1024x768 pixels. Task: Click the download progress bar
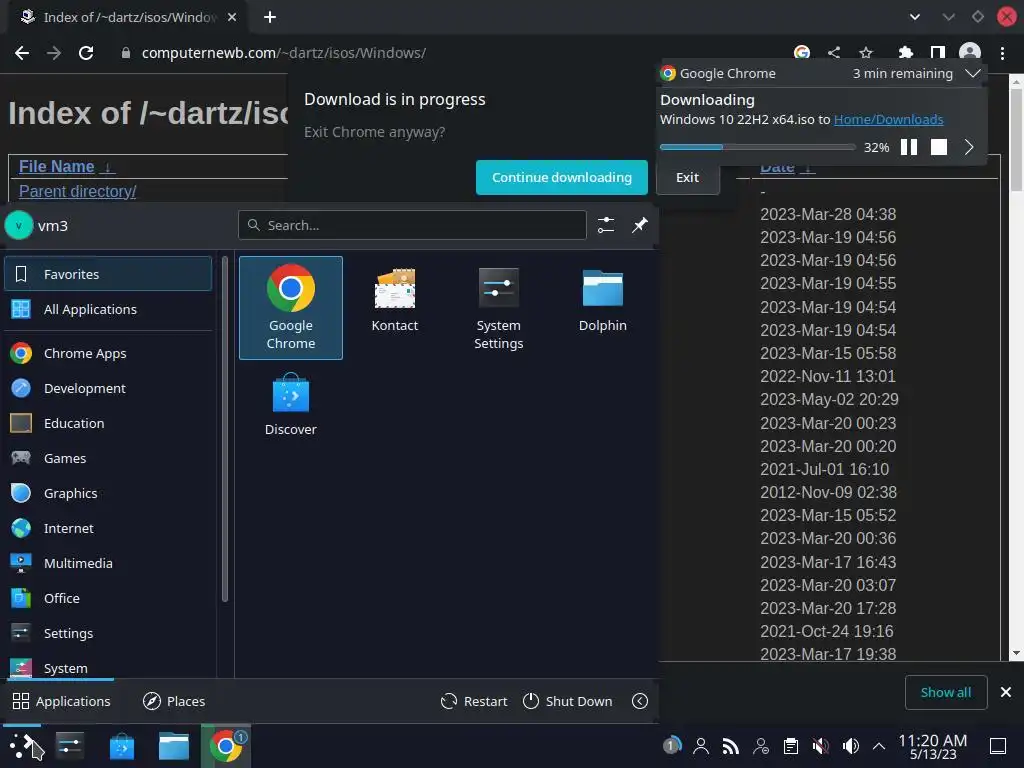(x=758, y=147)
